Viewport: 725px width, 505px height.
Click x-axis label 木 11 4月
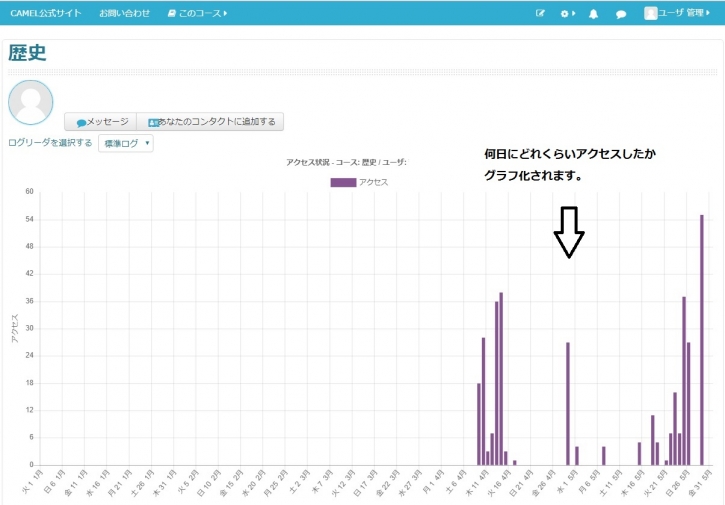(477, 483)
